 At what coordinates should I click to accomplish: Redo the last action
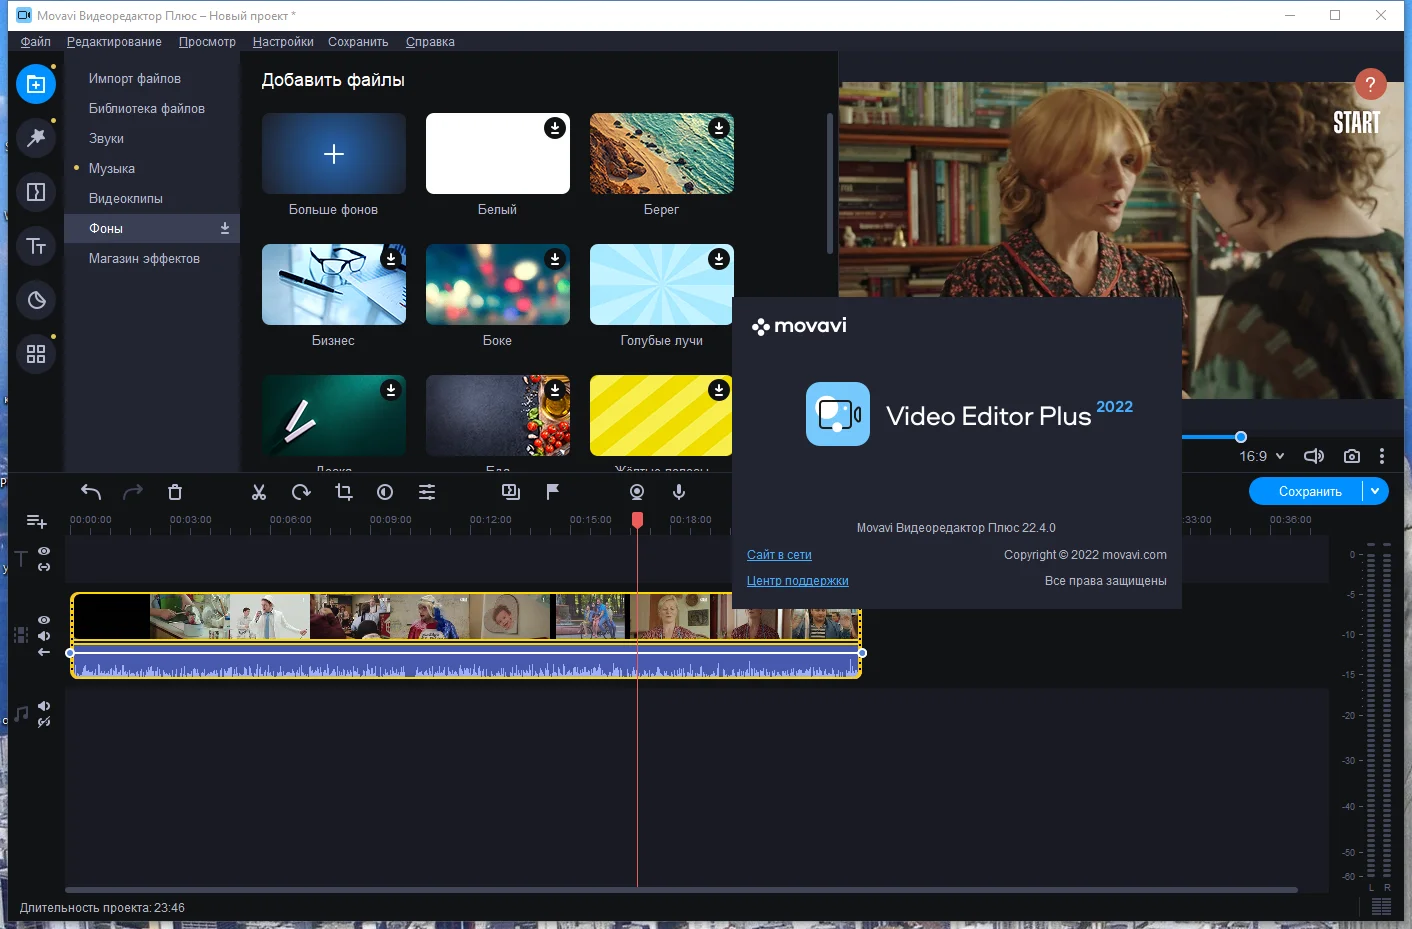tap(133, 492)
